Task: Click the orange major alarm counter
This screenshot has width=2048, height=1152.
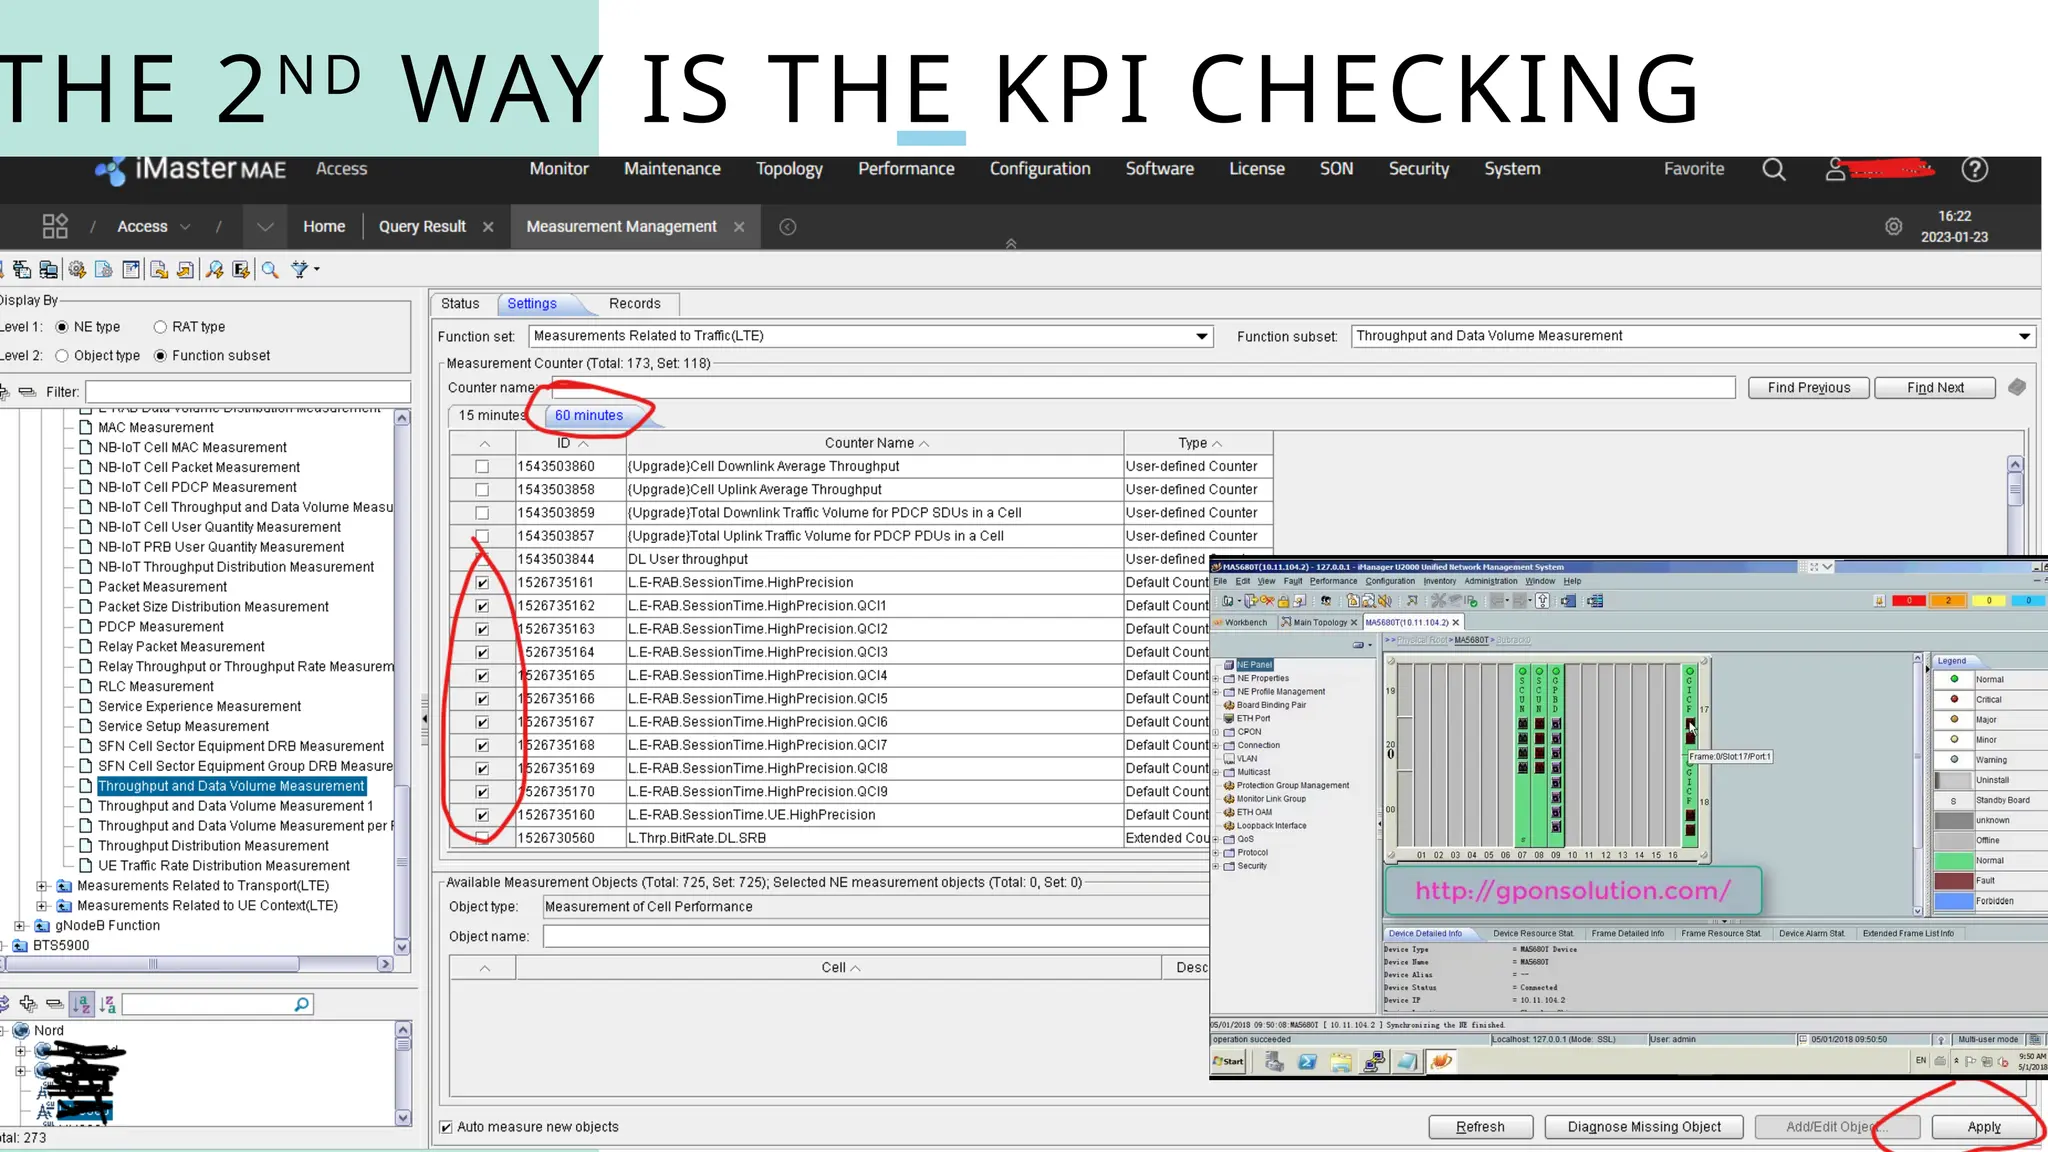Action: point(1947,601)
